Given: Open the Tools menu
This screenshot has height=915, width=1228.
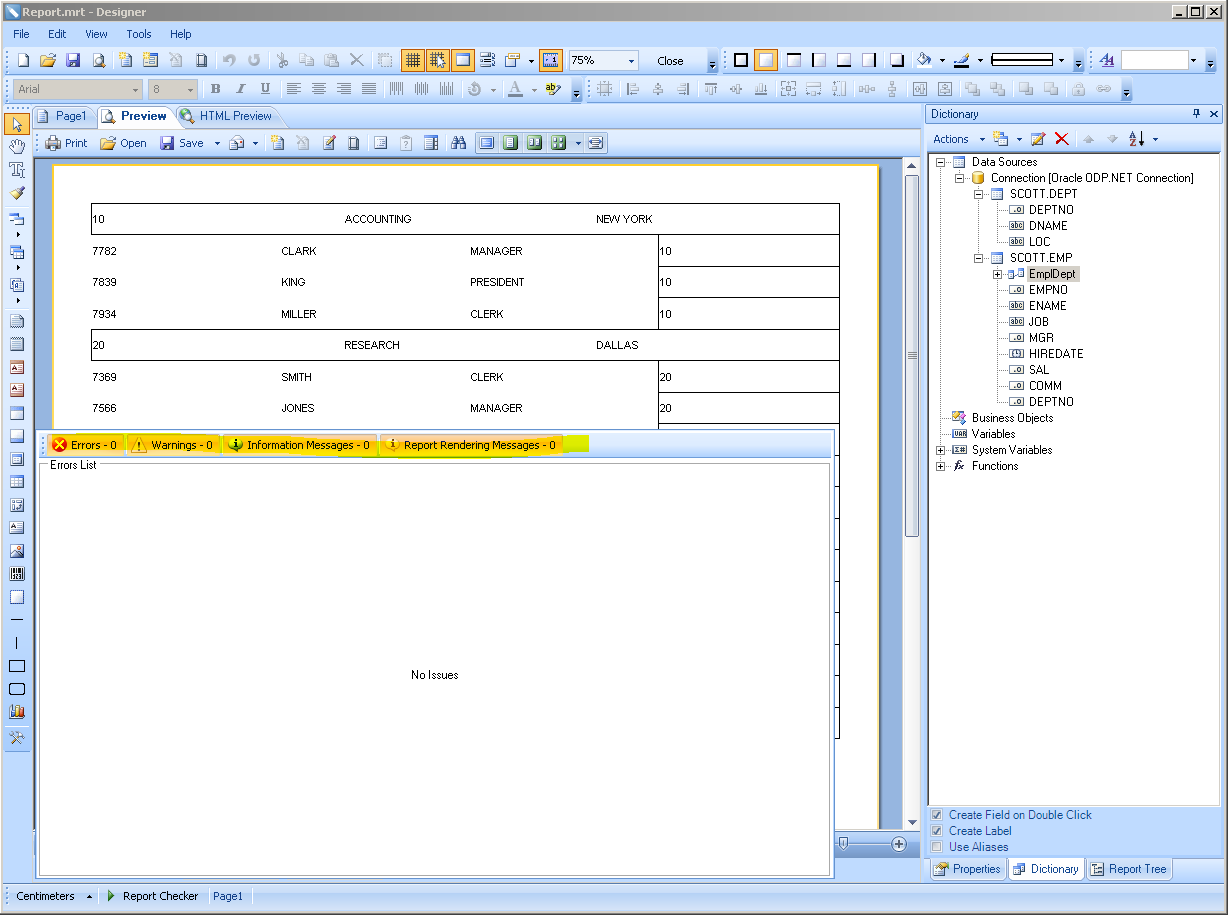Looking at the screenshot, I should pos(139,34).
